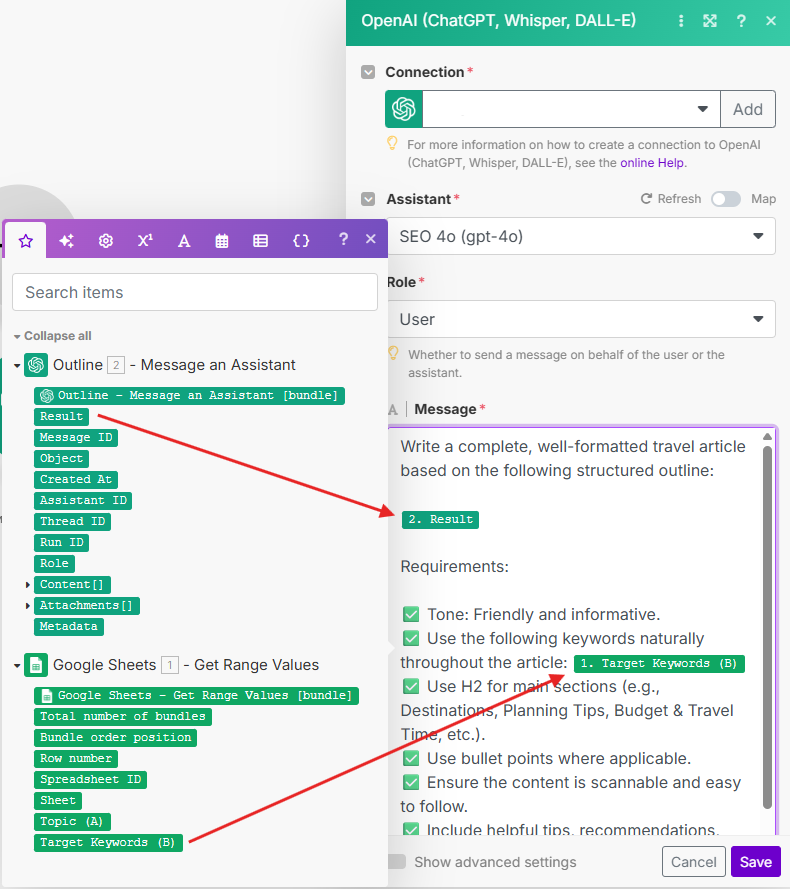This screenshot has height=889, width=790.
Task: Select Bundle order position pill
Action: 115,737
